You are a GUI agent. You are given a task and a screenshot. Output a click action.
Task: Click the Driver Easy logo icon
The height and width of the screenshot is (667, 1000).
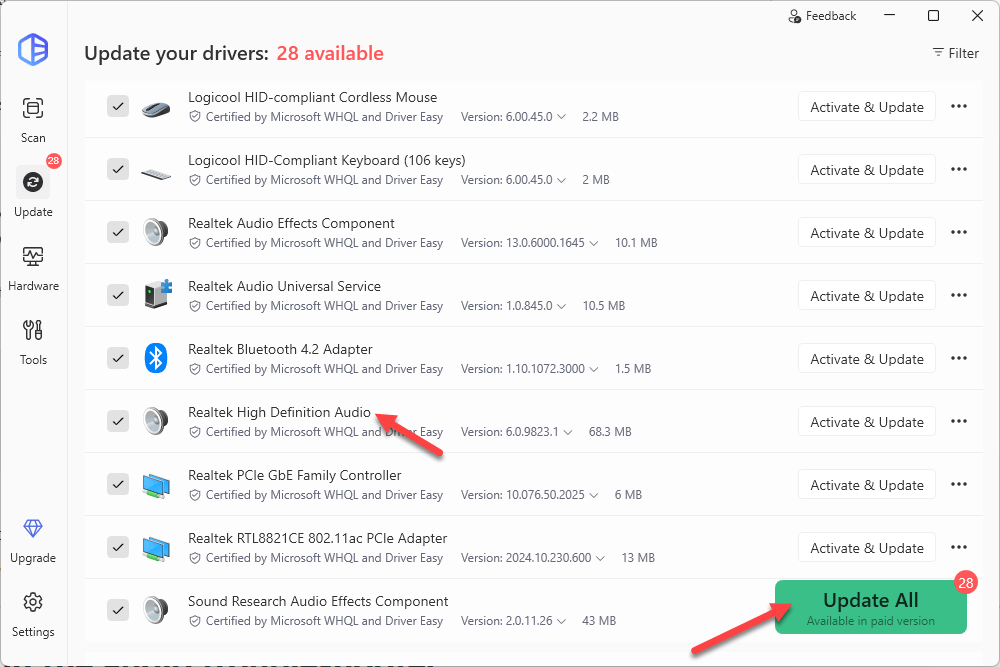tap(33, 49)
